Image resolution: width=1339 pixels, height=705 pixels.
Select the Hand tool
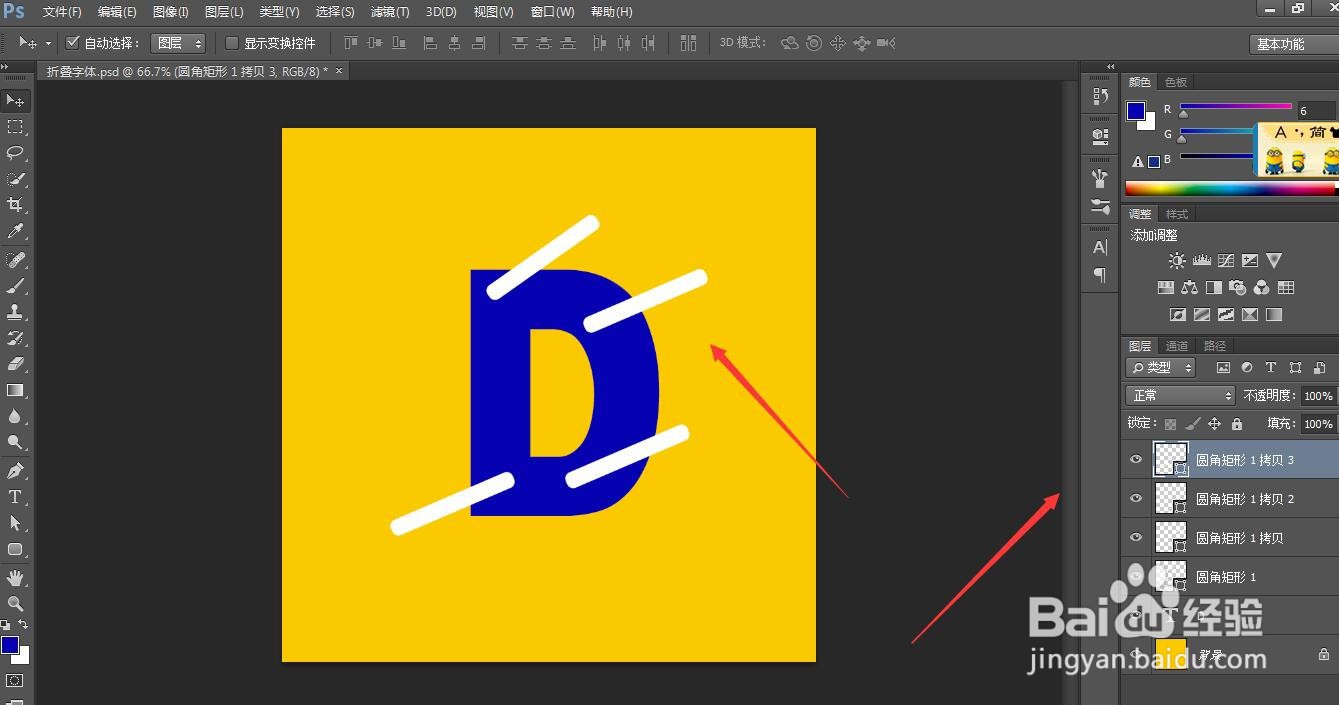[x=15, y=578]
